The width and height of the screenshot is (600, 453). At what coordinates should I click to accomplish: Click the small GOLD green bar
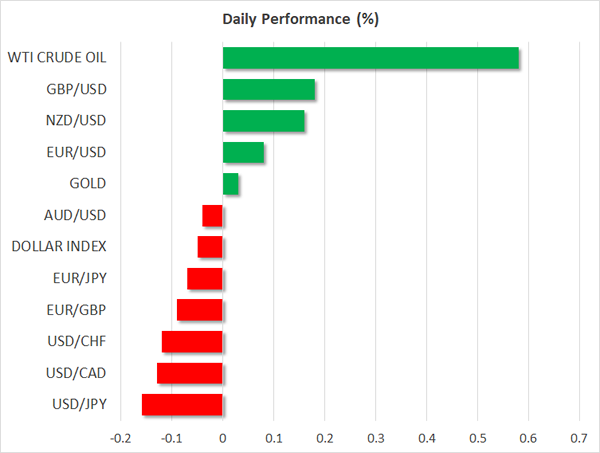[x=230, y=184]
